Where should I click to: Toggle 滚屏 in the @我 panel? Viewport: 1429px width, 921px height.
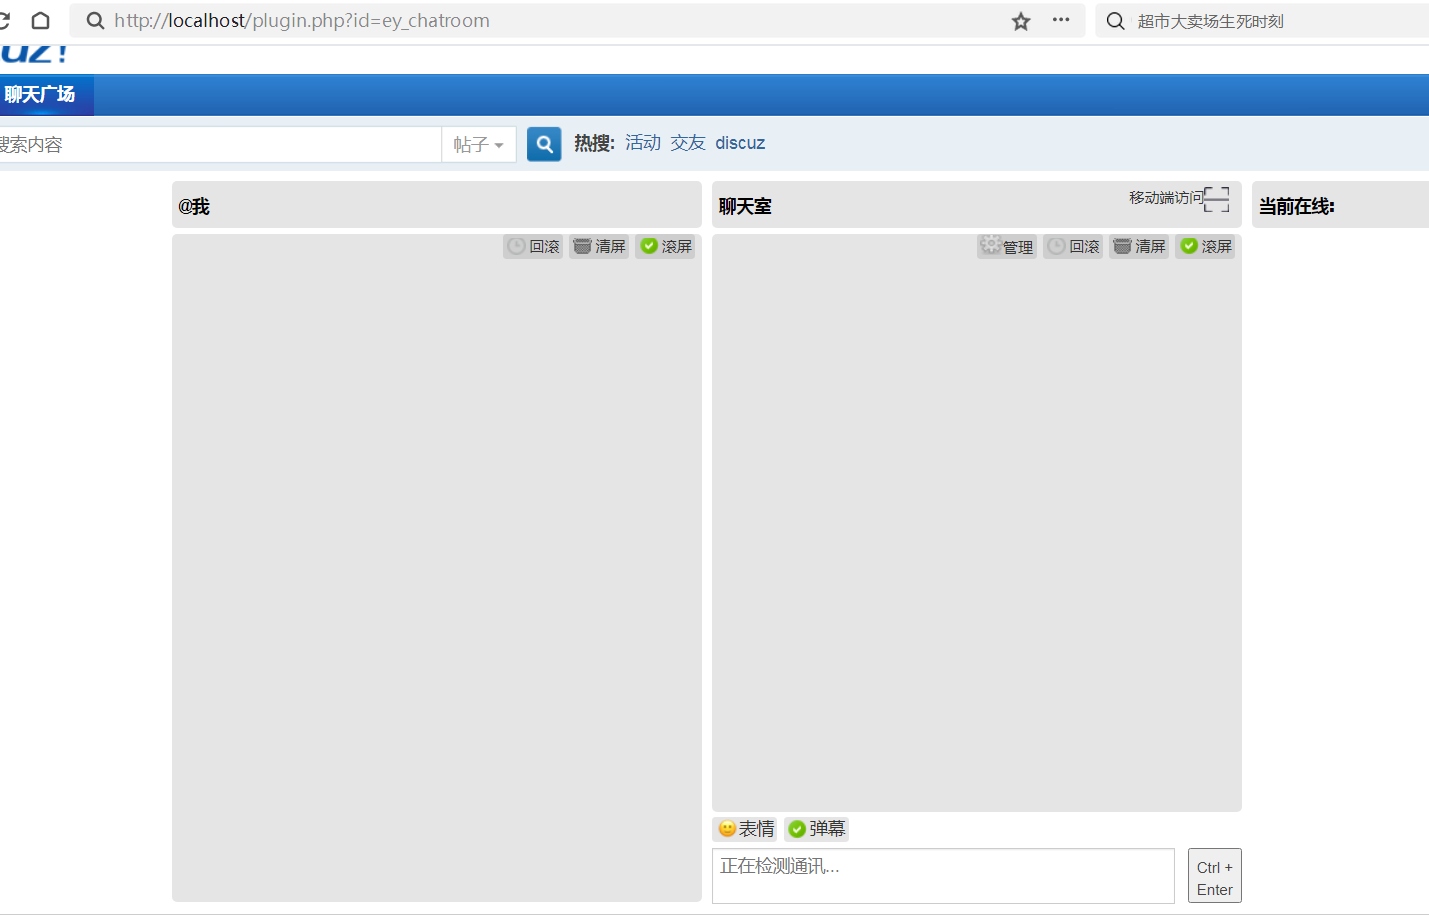coord(665,246)
